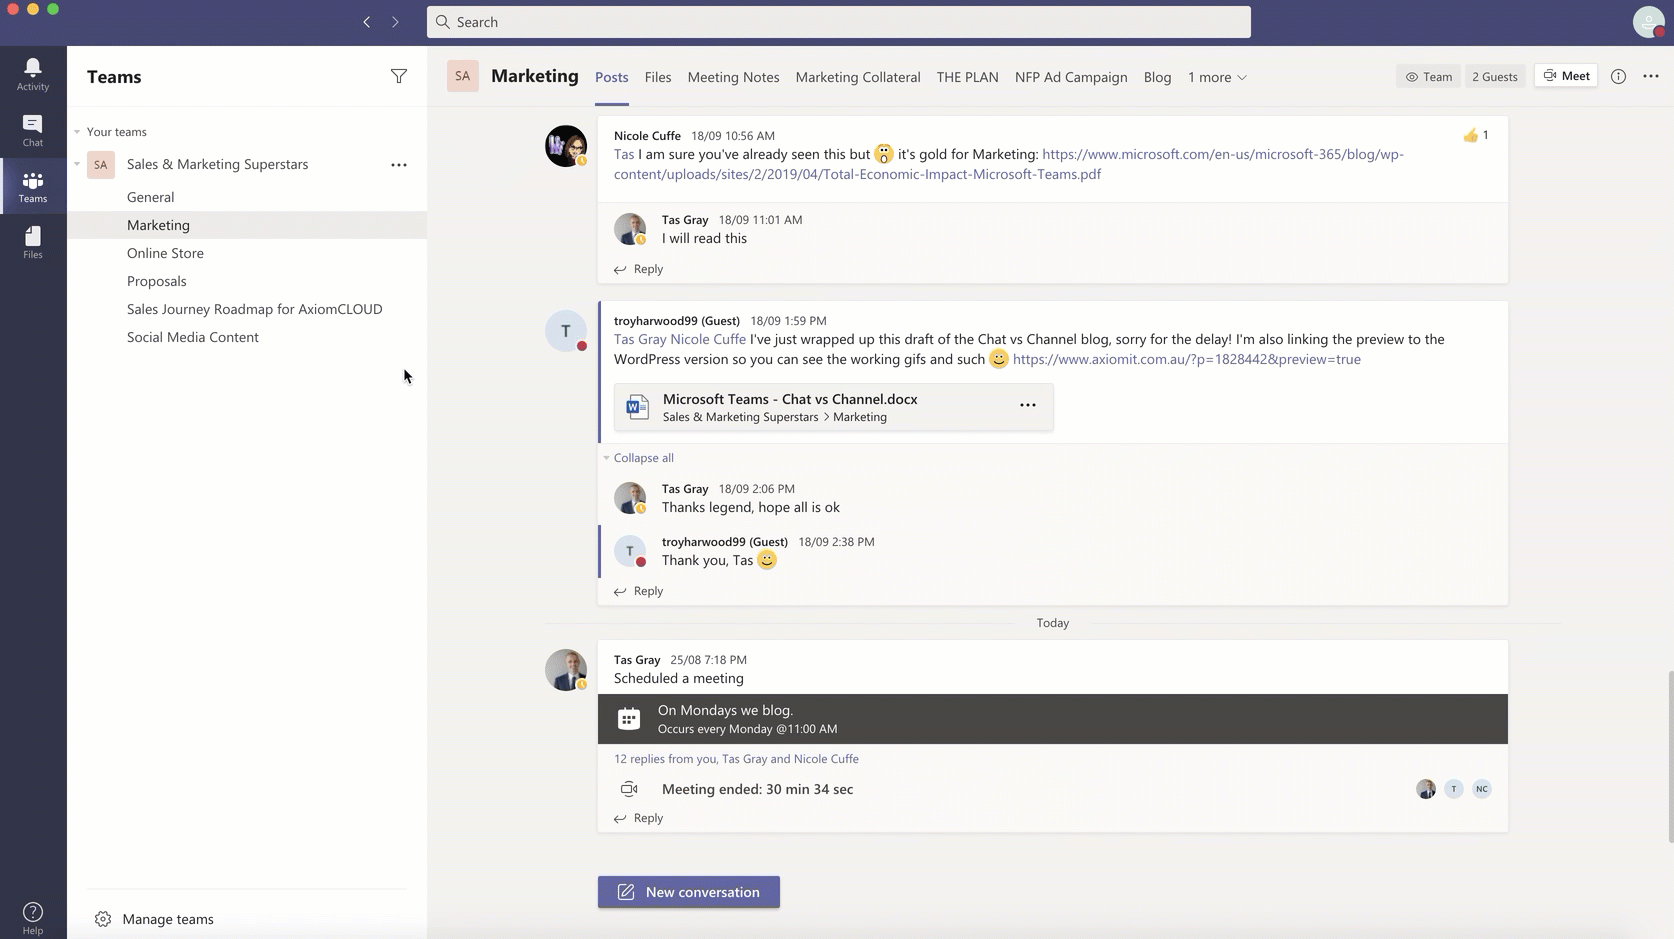Collapse the Your teams section
Image resolution: width=1674 pixels, height=939 pixels.
(x=77, y=132)
